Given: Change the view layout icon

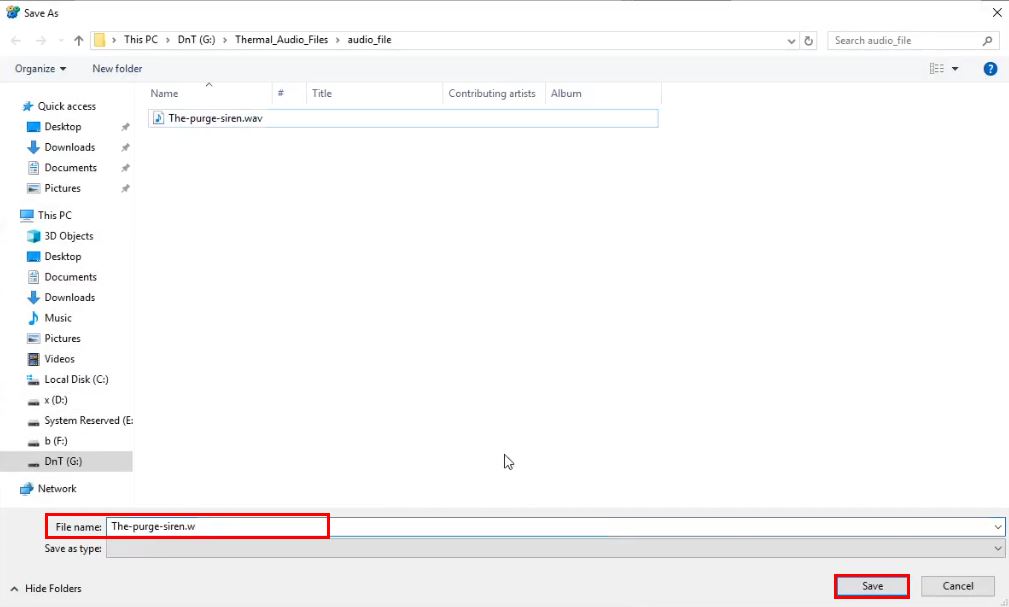Looking at the screenshot, I should (x=936, y=68).
